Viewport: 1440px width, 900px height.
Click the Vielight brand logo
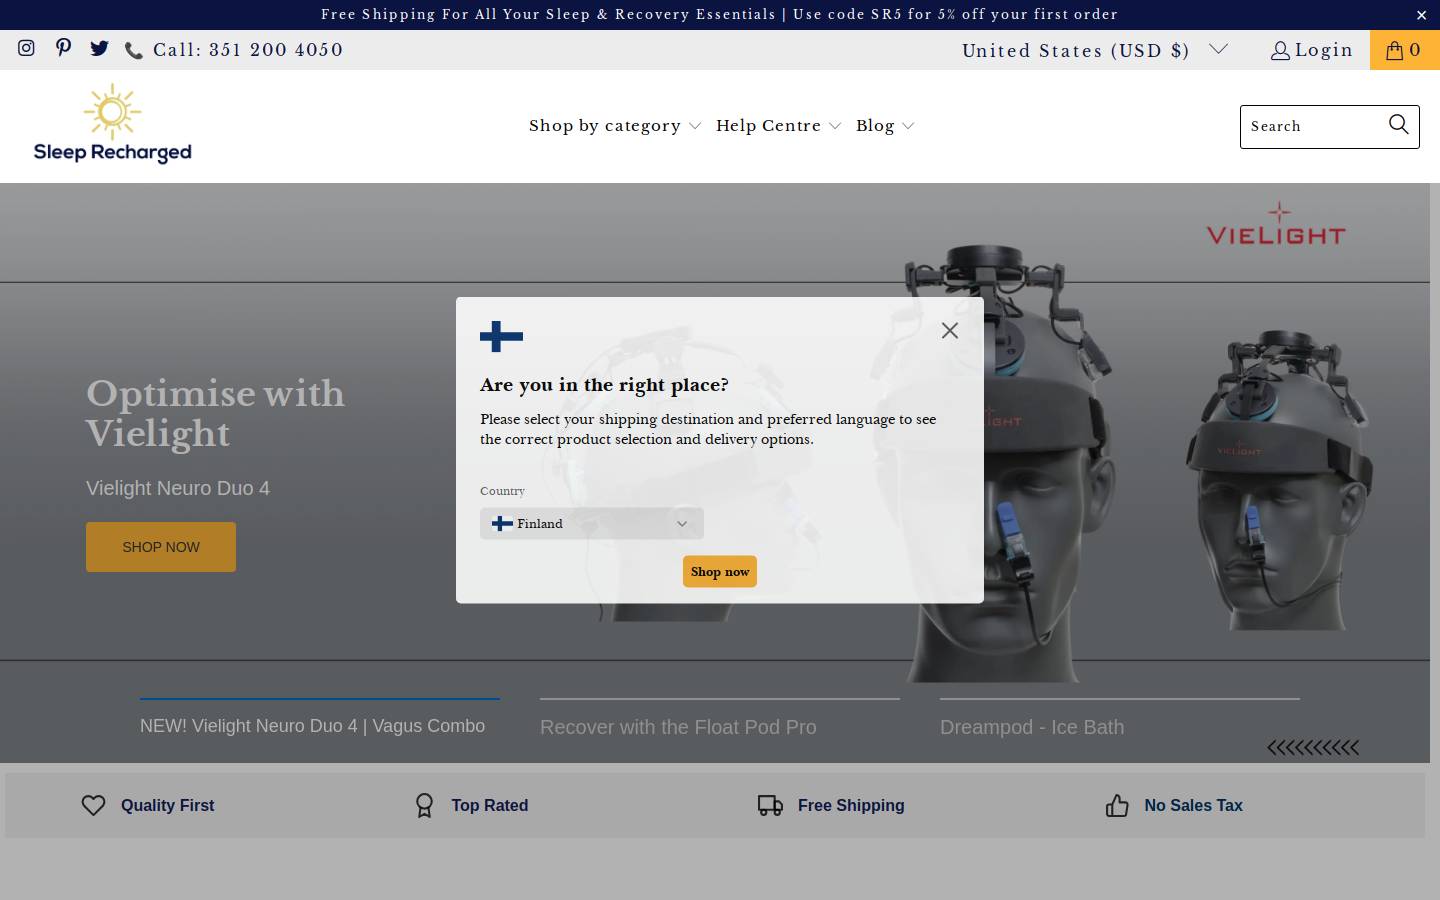point(1276,225)
